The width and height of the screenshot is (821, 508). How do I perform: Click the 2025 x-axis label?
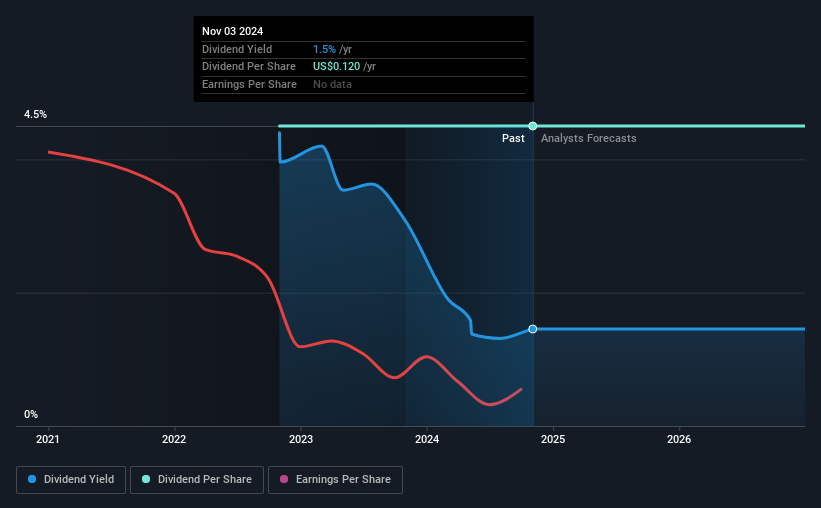[x=553, y=439]
